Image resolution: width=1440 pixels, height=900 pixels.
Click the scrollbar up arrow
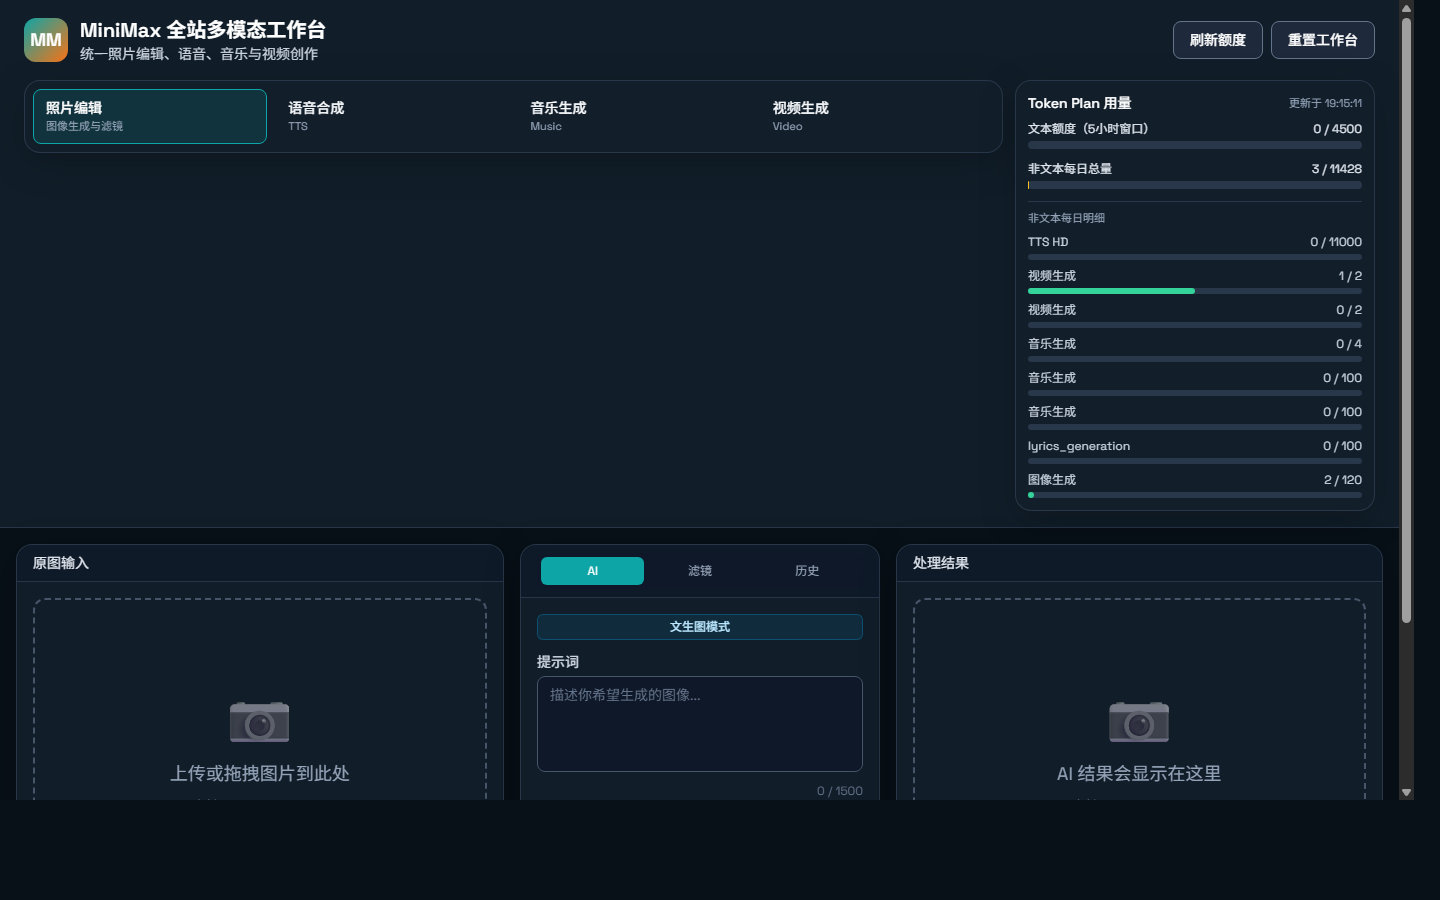pyautogui.click(x=1406, y=8)
